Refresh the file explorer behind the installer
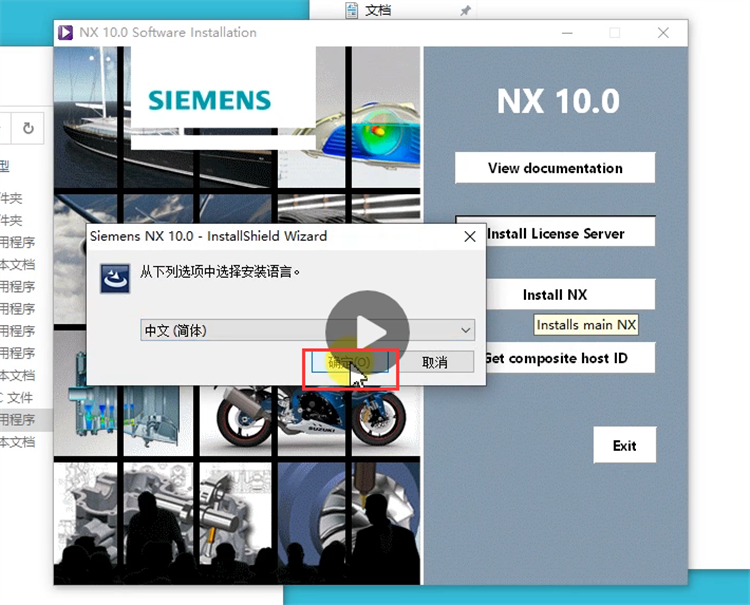This screenshot has height=605, width=750. tap(28, 128)
